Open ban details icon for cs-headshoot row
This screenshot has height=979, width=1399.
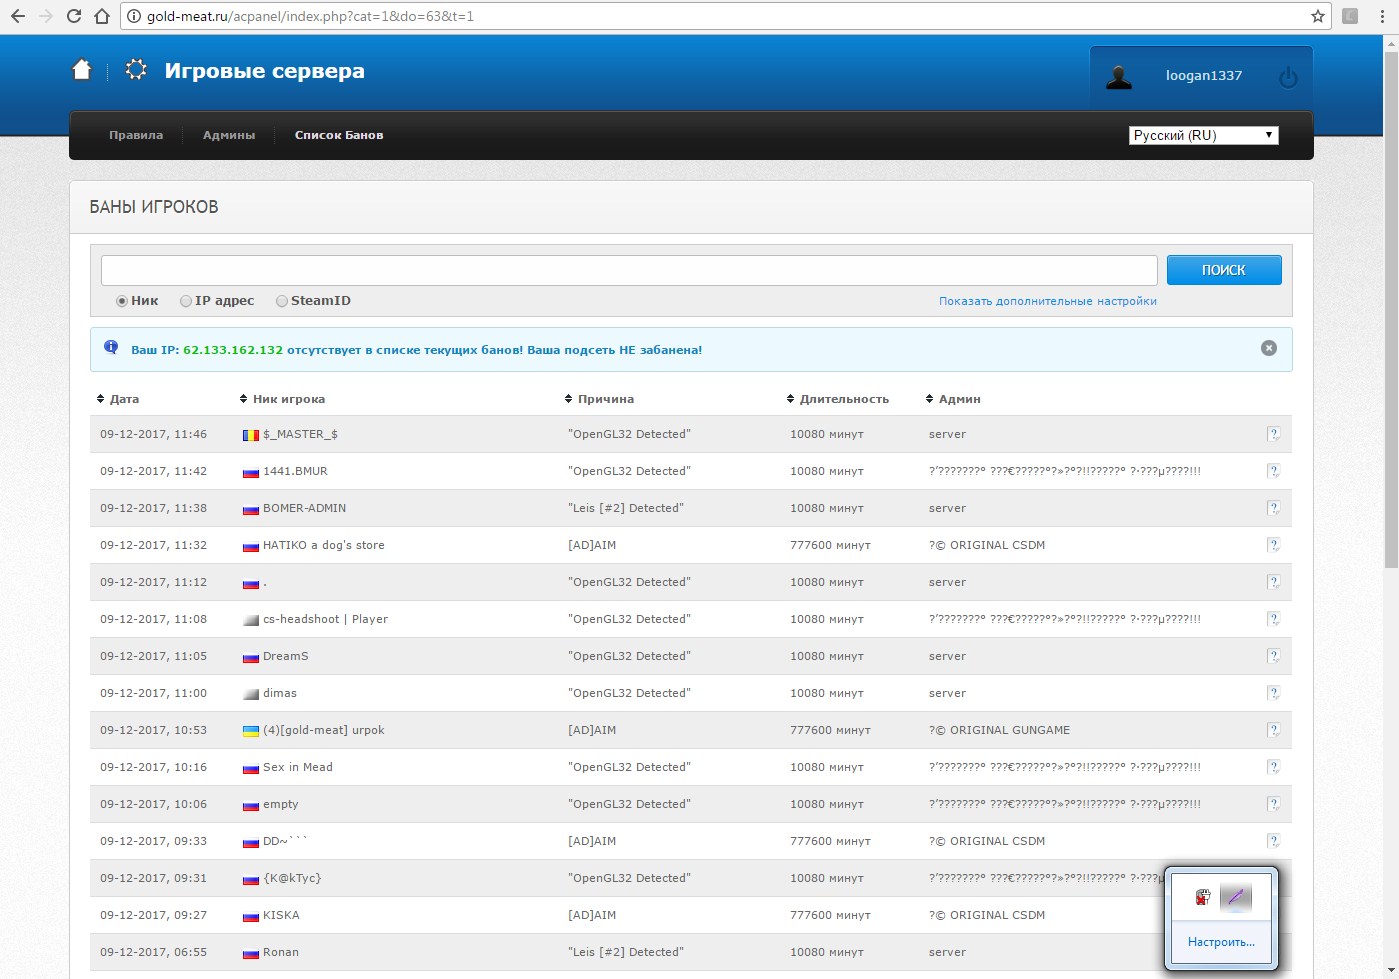(x=1273, y=619)
